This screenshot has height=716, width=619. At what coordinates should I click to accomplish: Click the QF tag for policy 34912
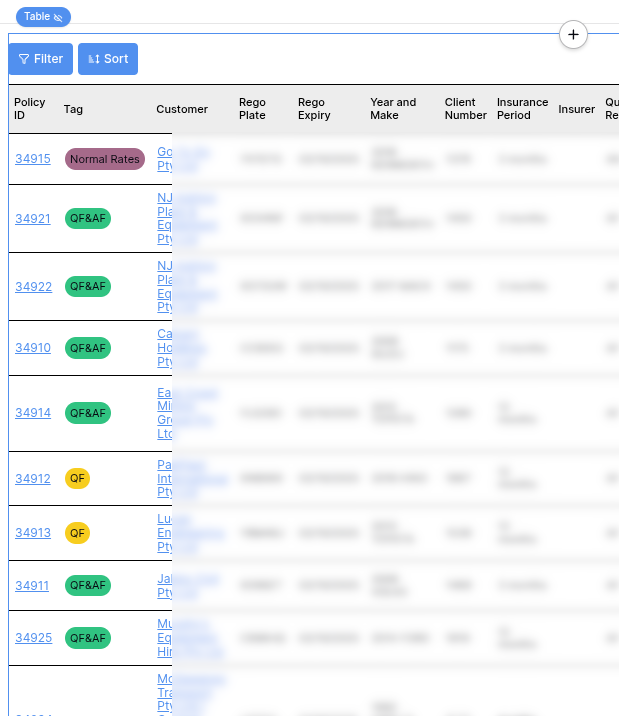[77, 479]
